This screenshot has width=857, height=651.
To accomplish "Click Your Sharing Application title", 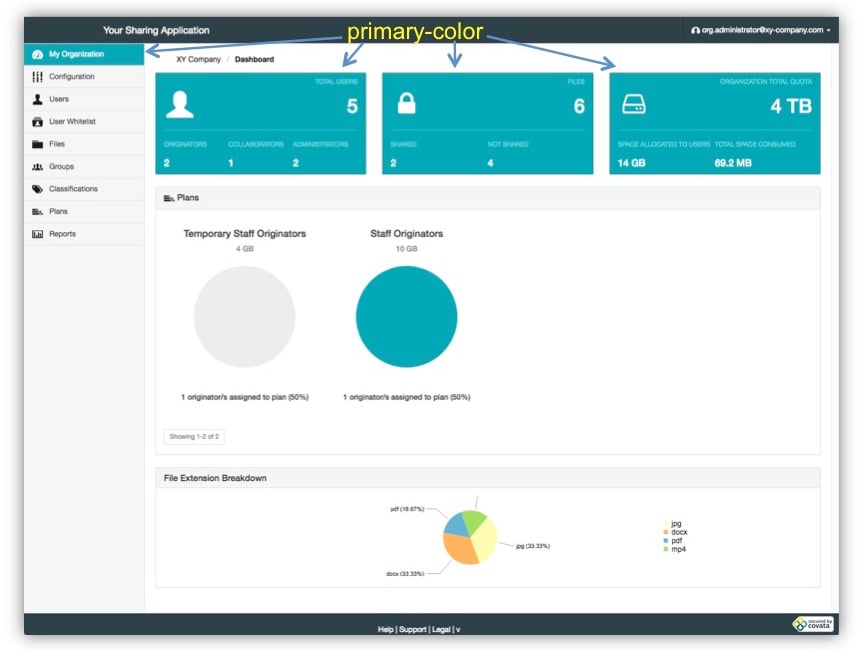I will pyautogui.click(x=156, y=30).
